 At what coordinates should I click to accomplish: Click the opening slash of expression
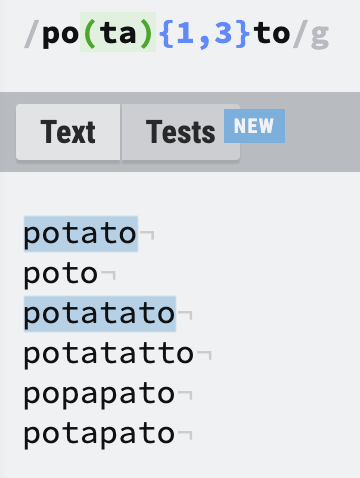click(32, 33)
